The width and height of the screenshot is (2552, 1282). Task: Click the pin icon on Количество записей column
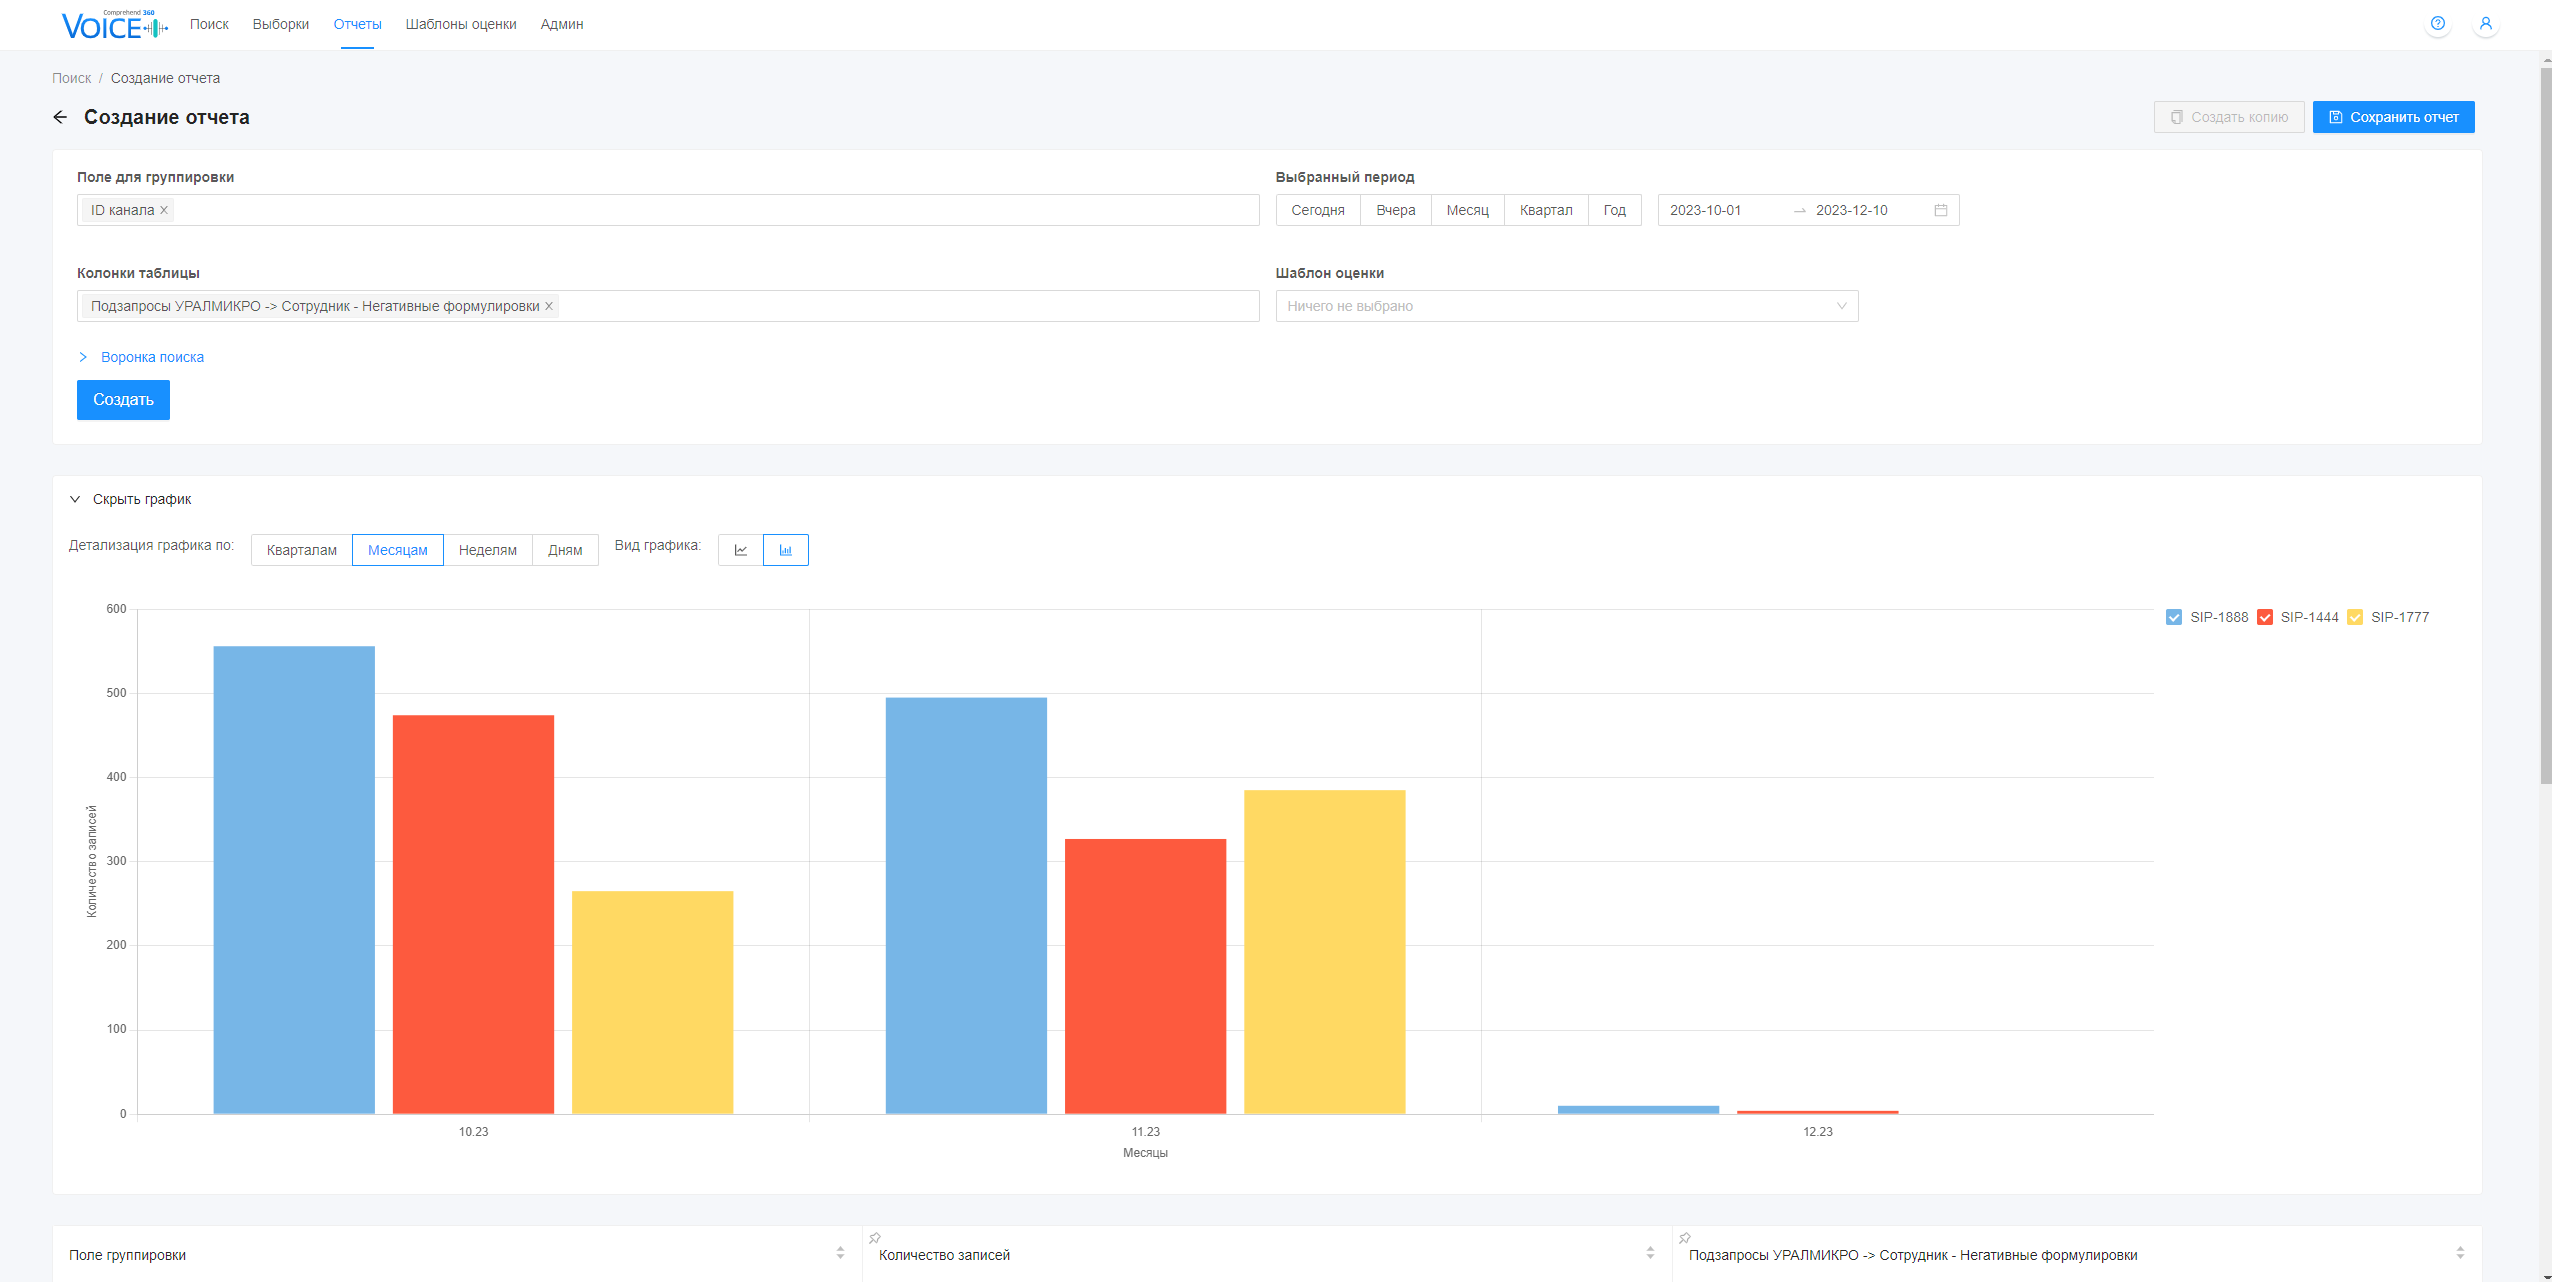coord(875,1238)
